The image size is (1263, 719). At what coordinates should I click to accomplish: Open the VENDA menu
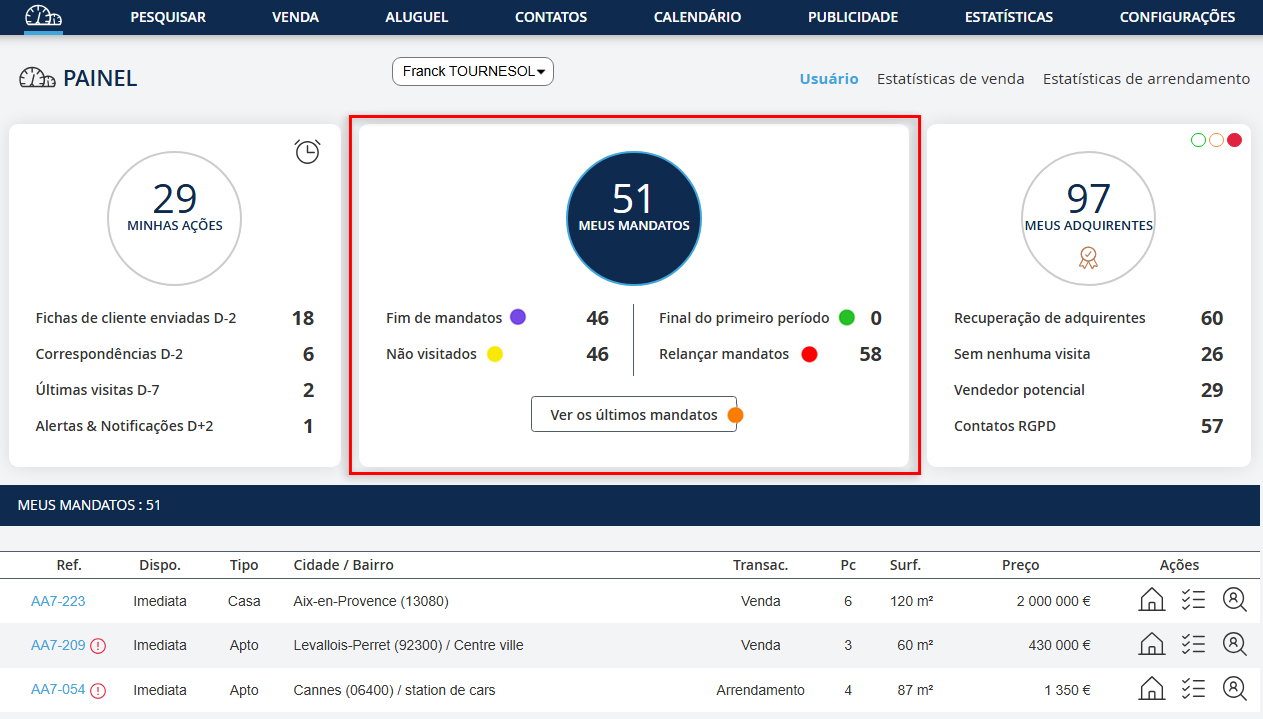tap(295, 17)
